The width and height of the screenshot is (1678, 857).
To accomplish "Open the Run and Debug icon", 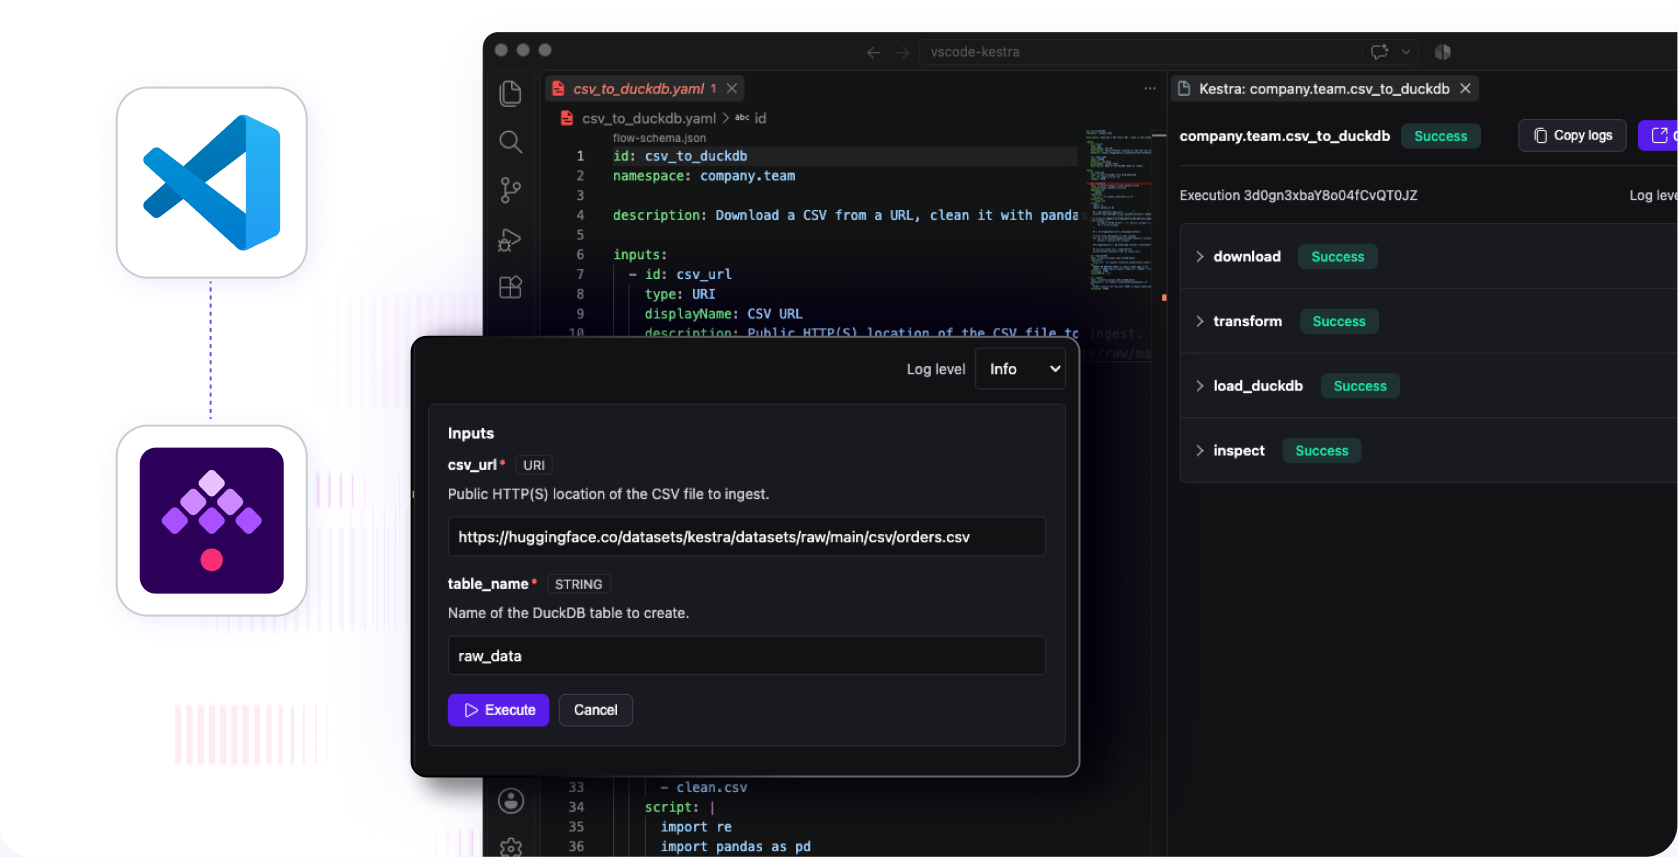I will [511, 239].
